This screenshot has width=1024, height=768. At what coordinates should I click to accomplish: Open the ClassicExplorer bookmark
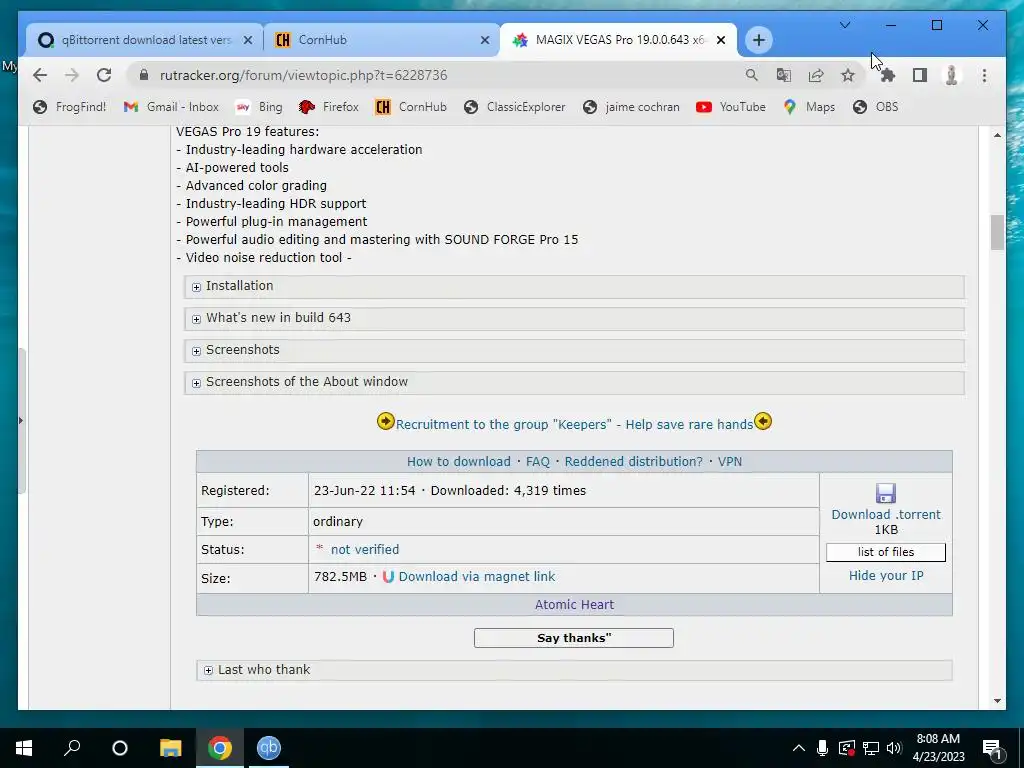tap(514, 107)
